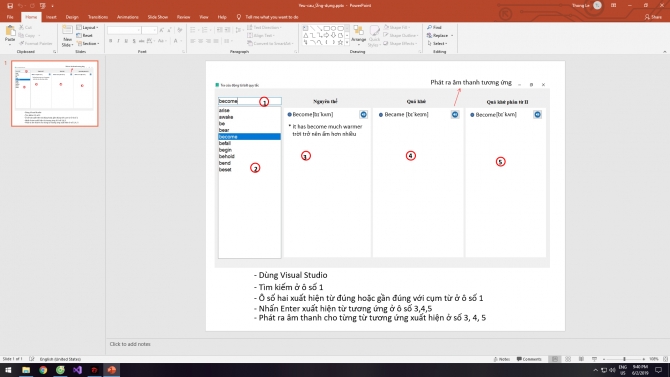Click the Save icon in Quick Access Toolbar
670x377 pixels.
[10, 6]
